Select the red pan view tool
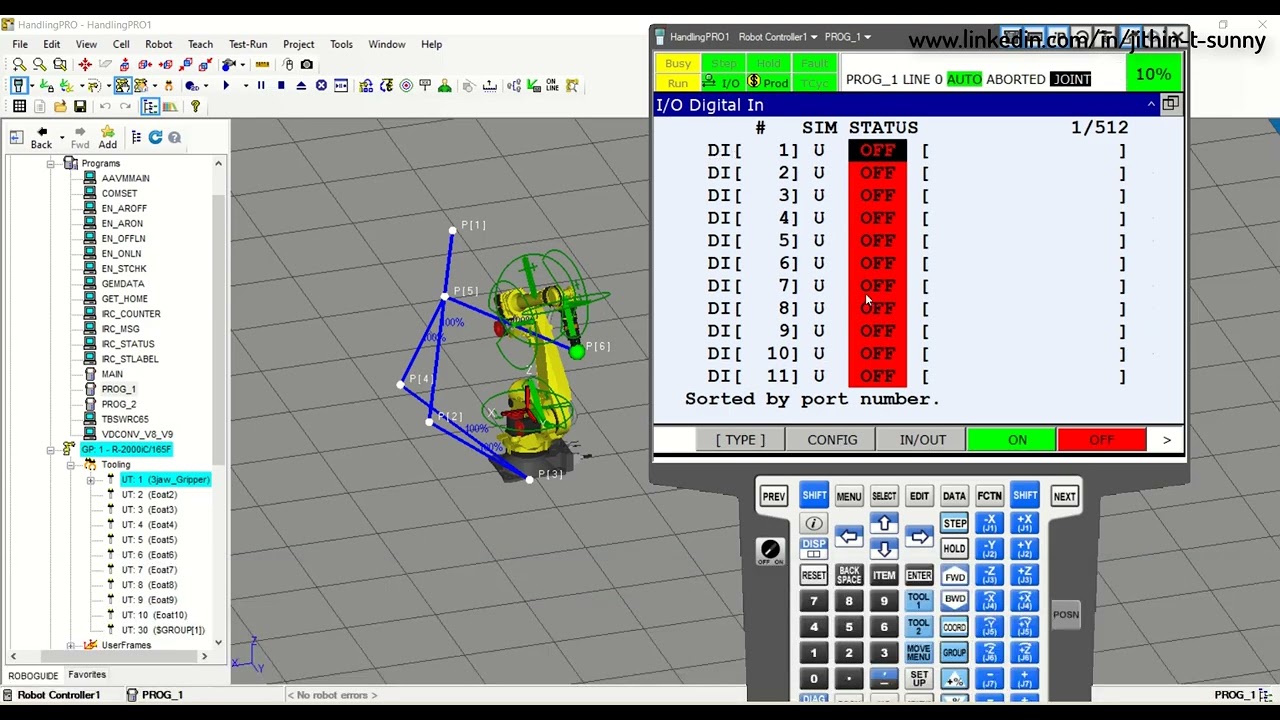Screen dimensions: 1280x720 85,64
